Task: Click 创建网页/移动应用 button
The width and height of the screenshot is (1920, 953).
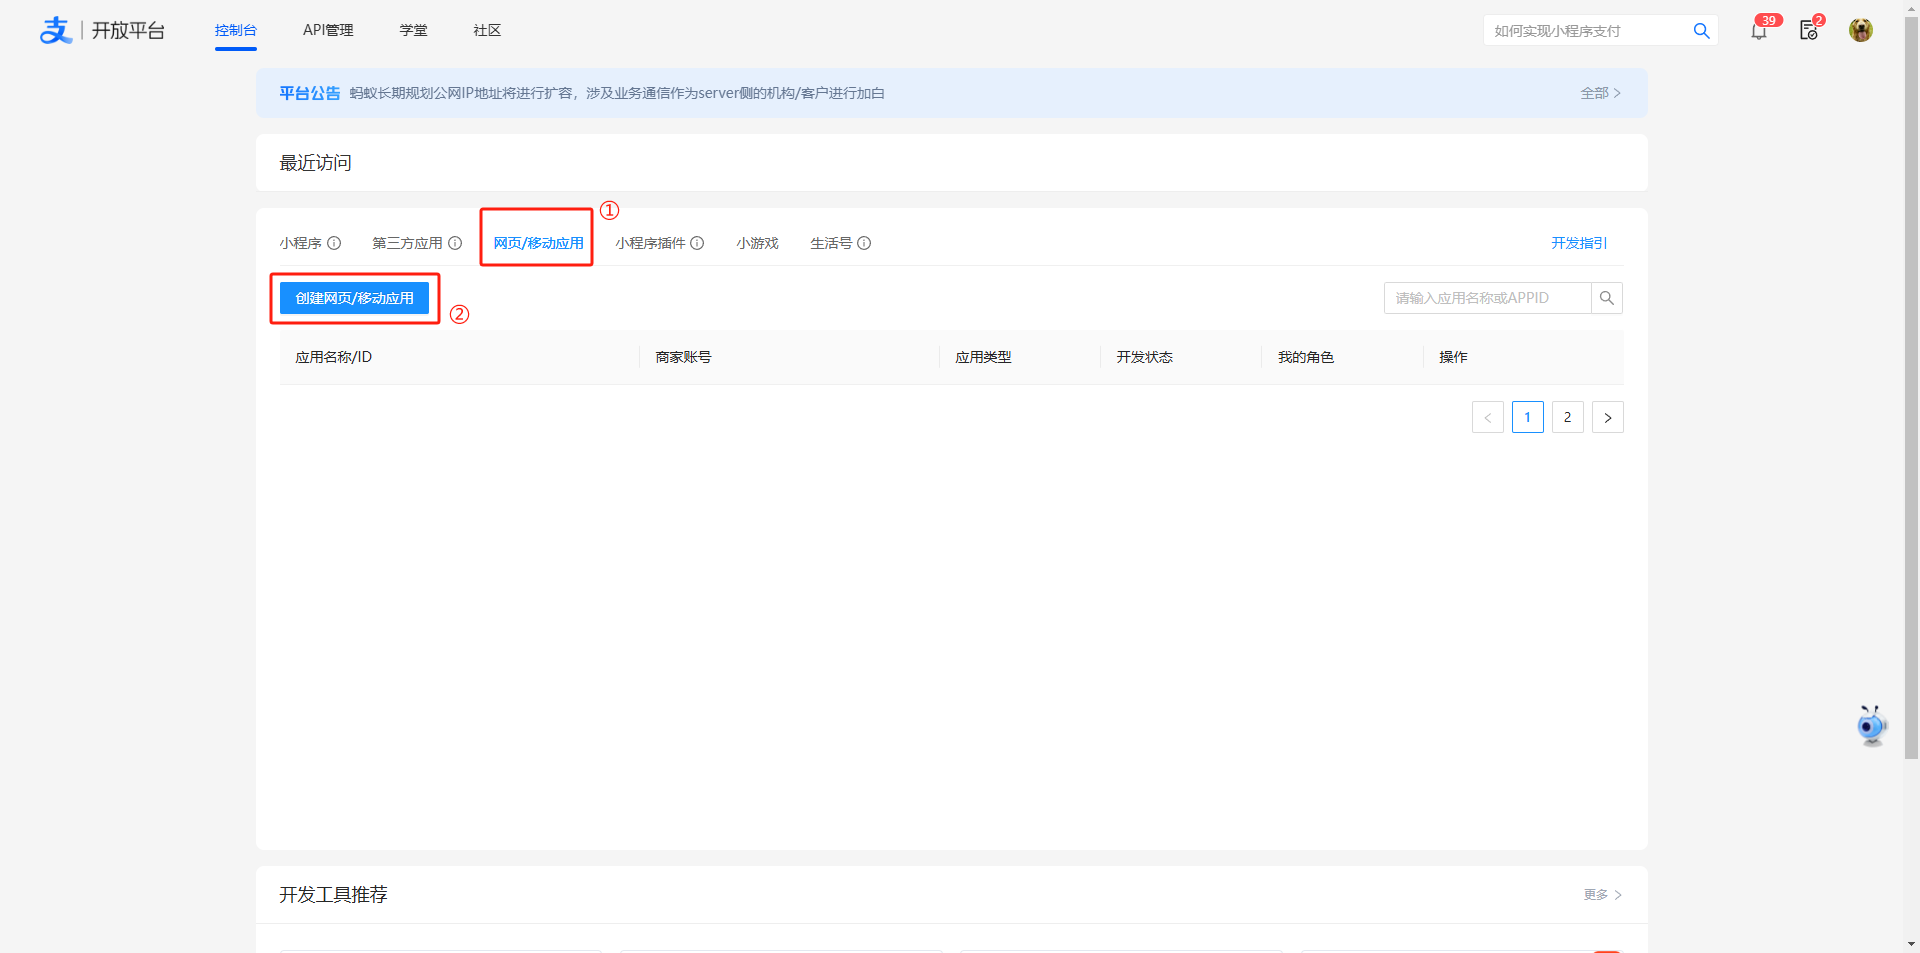Action: (354, 298)
